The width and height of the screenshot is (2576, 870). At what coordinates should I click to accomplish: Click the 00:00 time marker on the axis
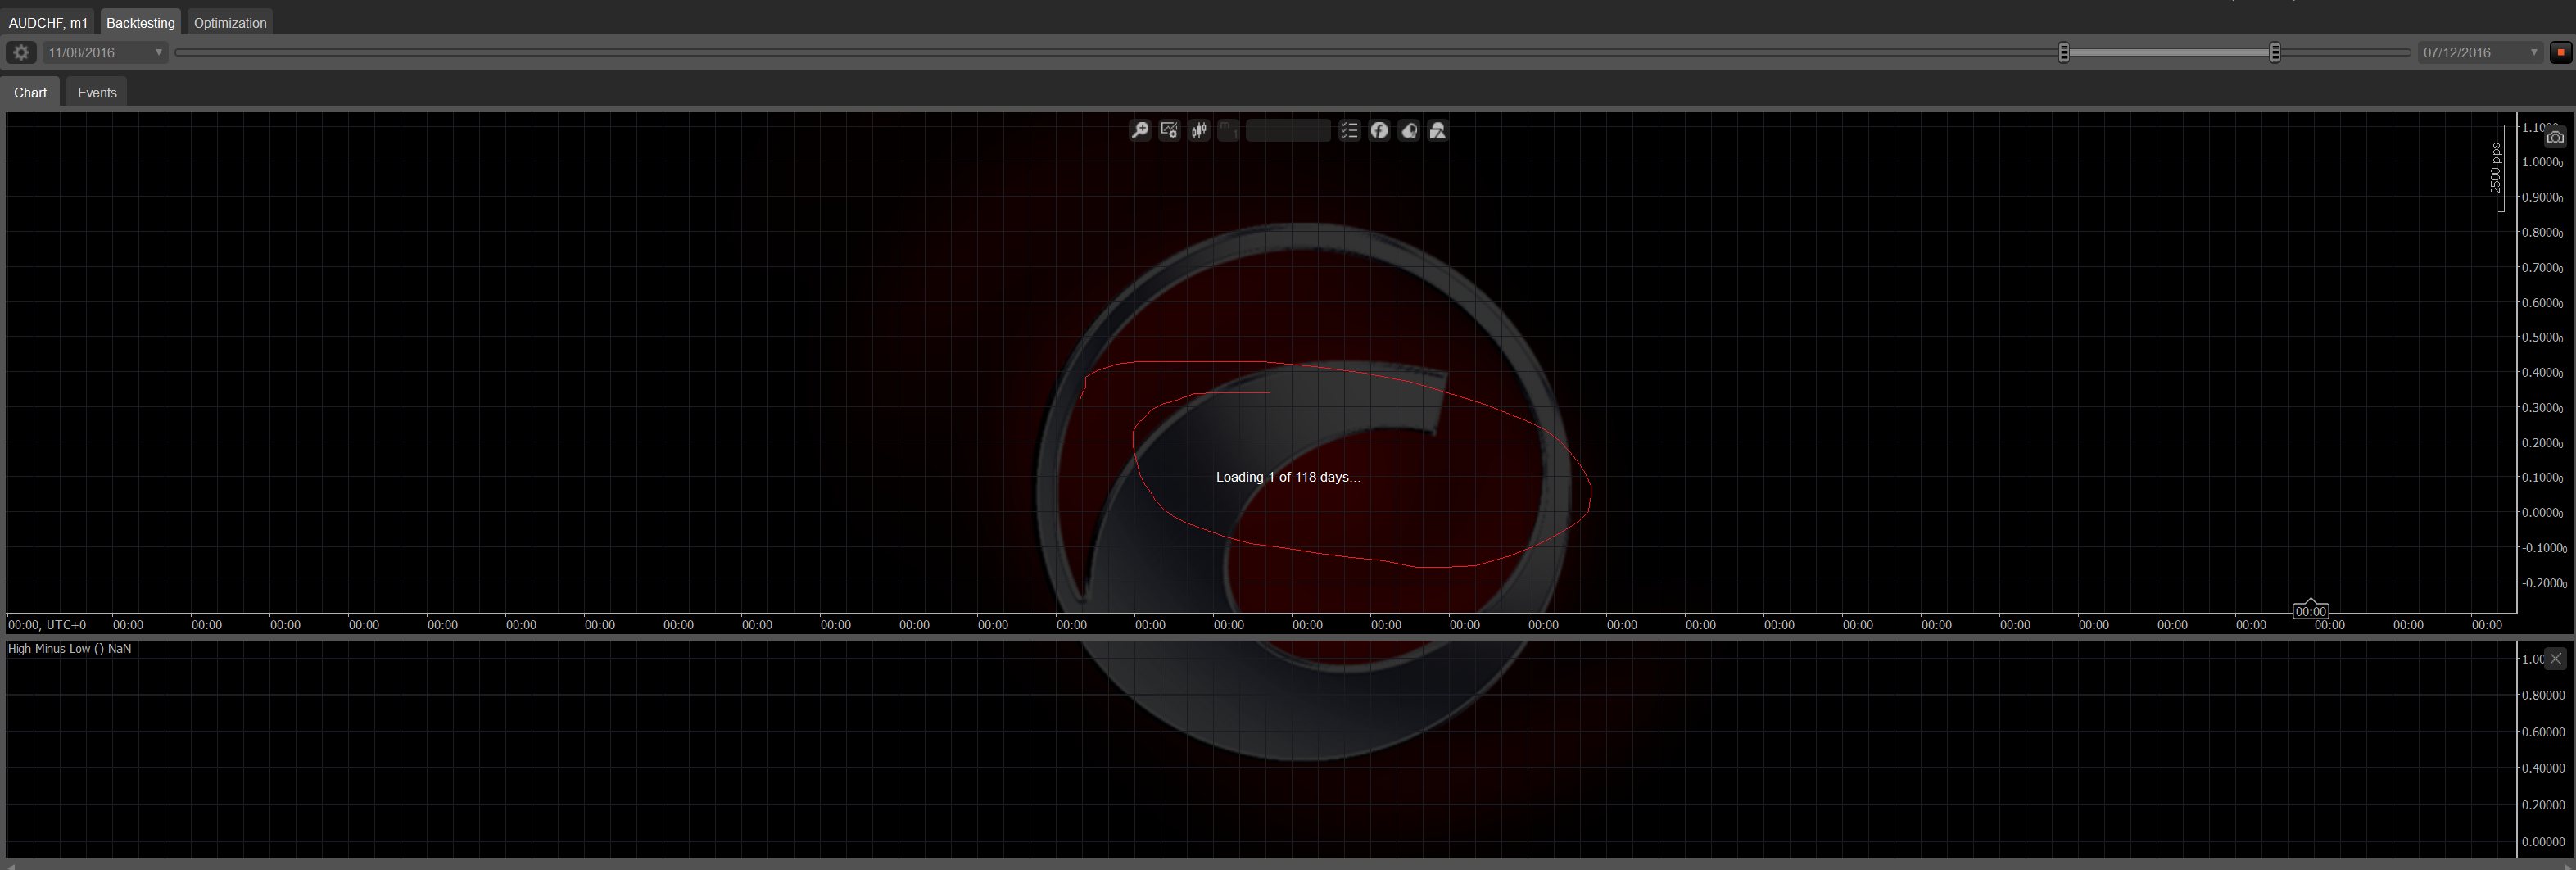[x=2310, y=610]
